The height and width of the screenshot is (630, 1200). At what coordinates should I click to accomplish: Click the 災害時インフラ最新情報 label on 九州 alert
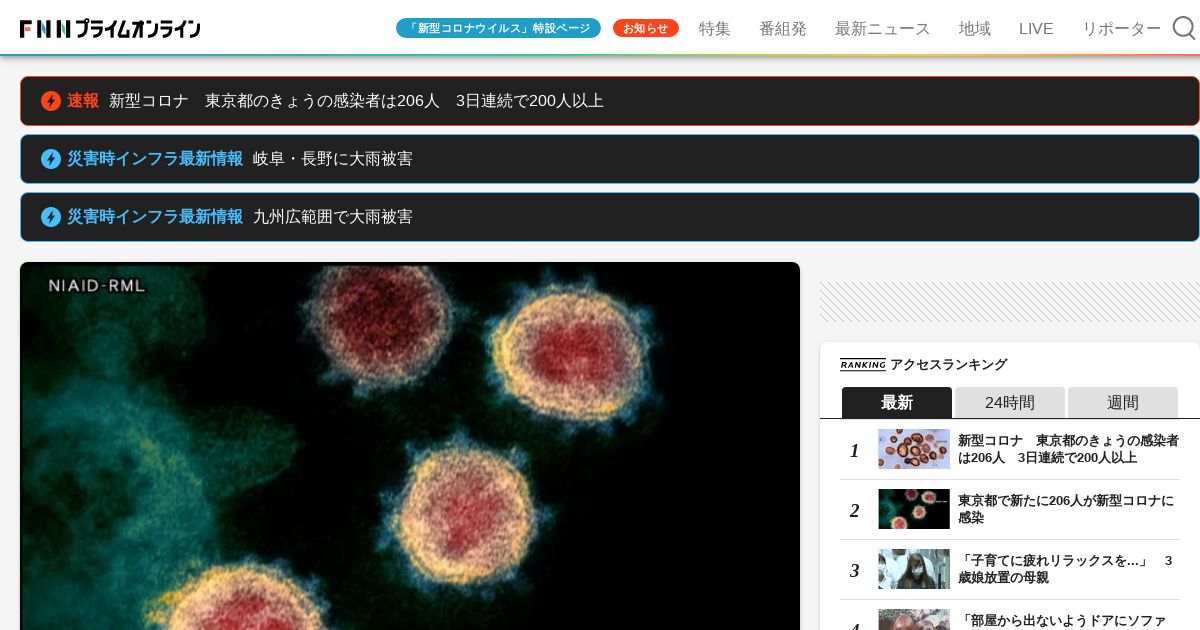click(x=155, y=217)
